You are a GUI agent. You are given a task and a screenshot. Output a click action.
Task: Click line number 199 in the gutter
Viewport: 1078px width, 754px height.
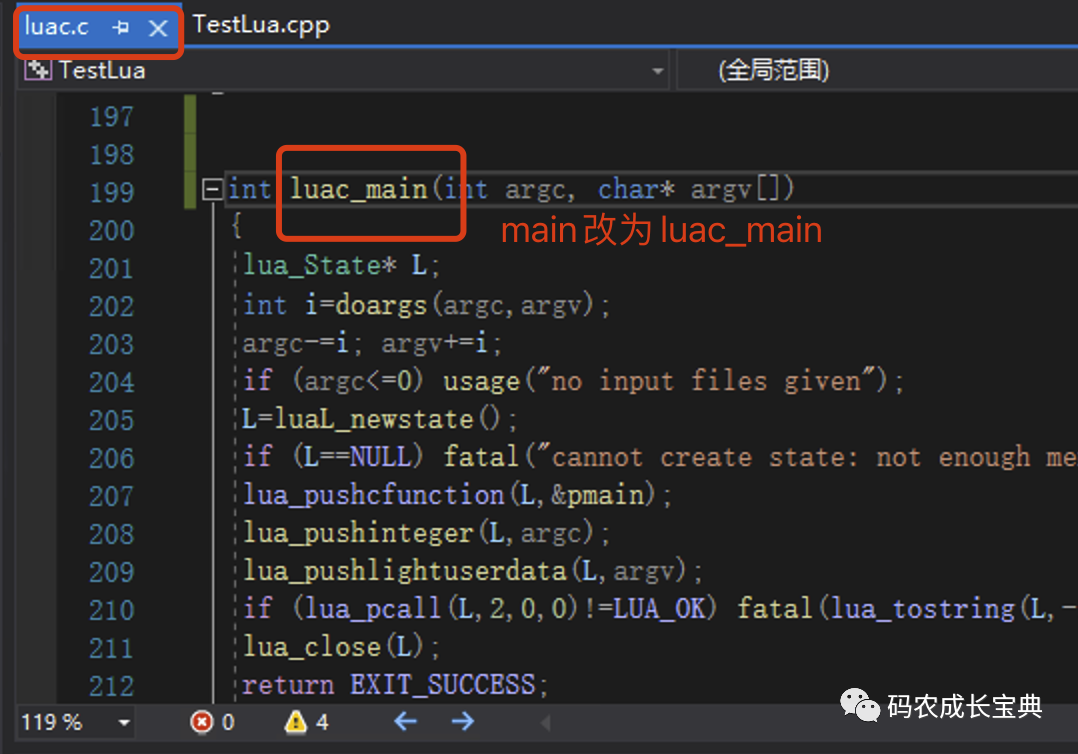click(x=110, y=188)
